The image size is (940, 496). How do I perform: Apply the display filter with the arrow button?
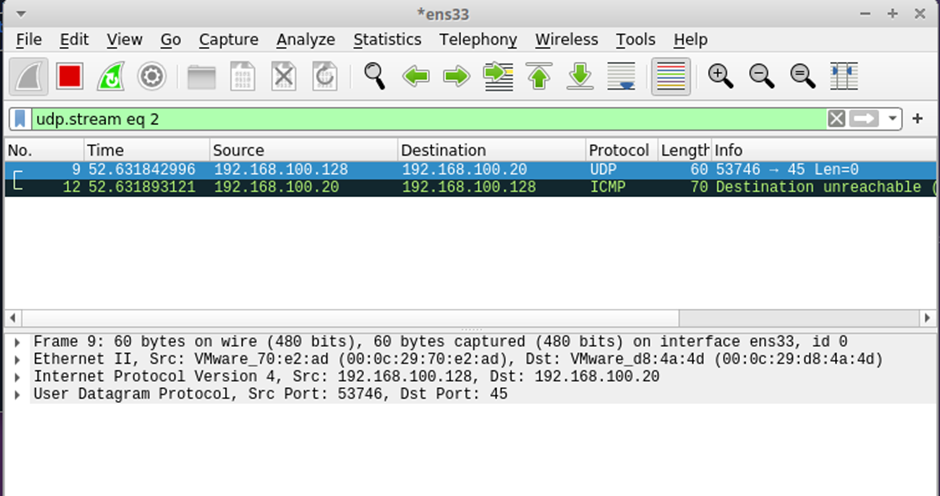point(864,119)
